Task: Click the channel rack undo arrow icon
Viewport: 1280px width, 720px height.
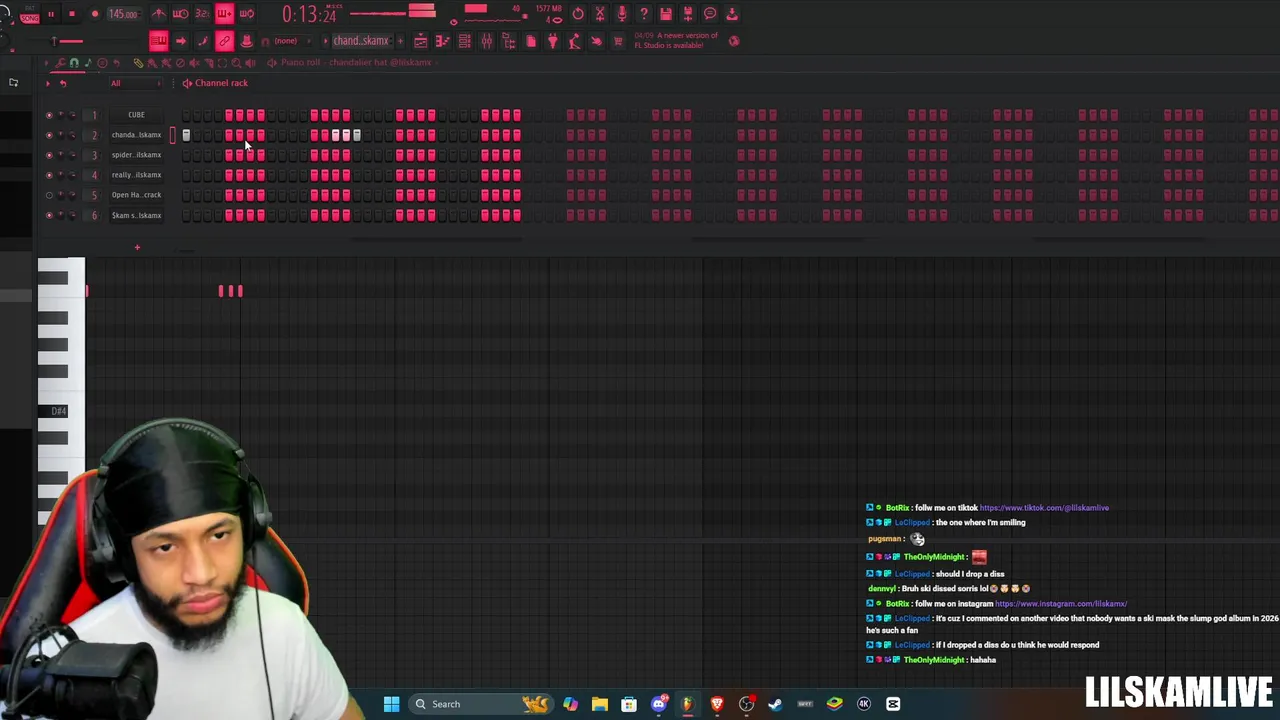Action: pos(63,83)
